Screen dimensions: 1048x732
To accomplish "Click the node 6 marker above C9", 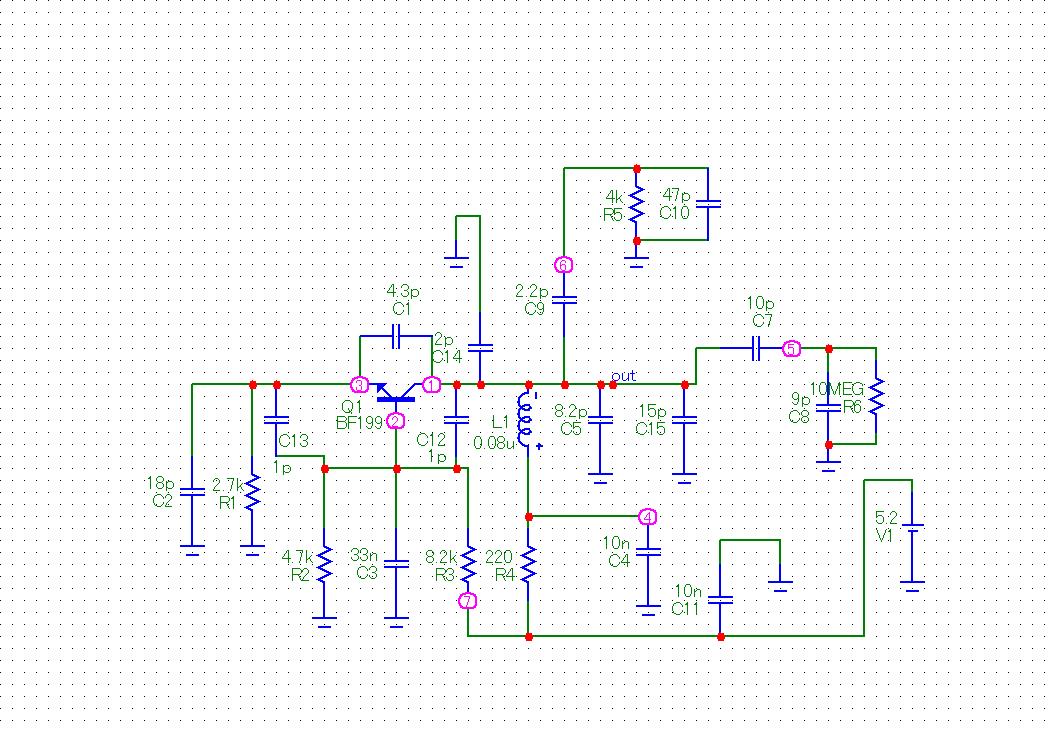I will pos(563,265).
